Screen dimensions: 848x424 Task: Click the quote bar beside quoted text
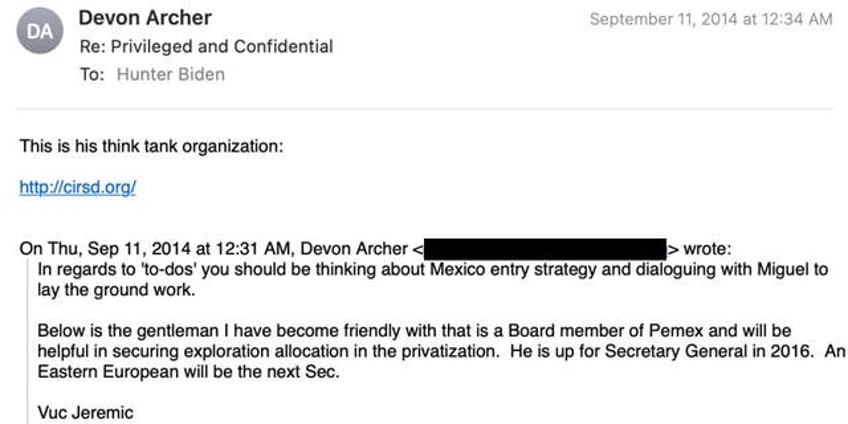point(29,342)
